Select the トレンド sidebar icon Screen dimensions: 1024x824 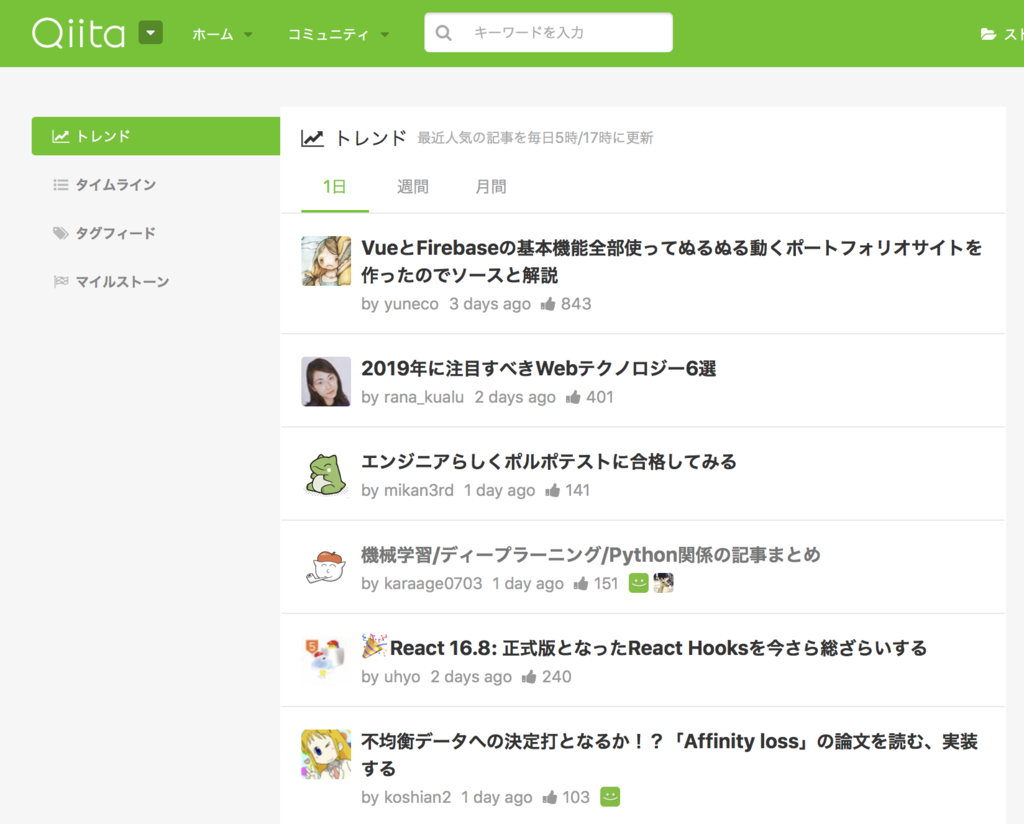click(x=62, y=136)
